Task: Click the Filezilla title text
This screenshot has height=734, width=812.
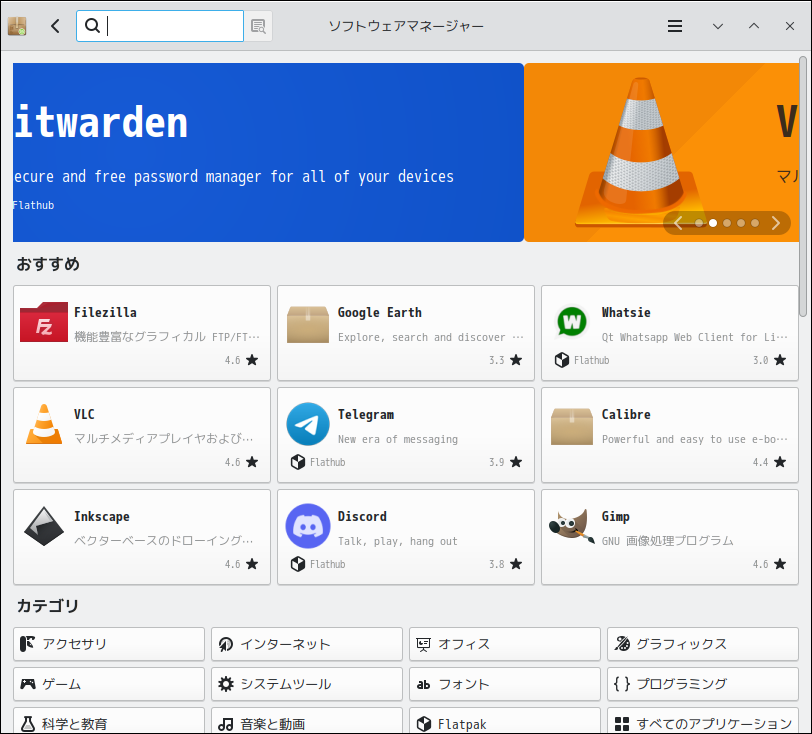Action: (105, 312)
